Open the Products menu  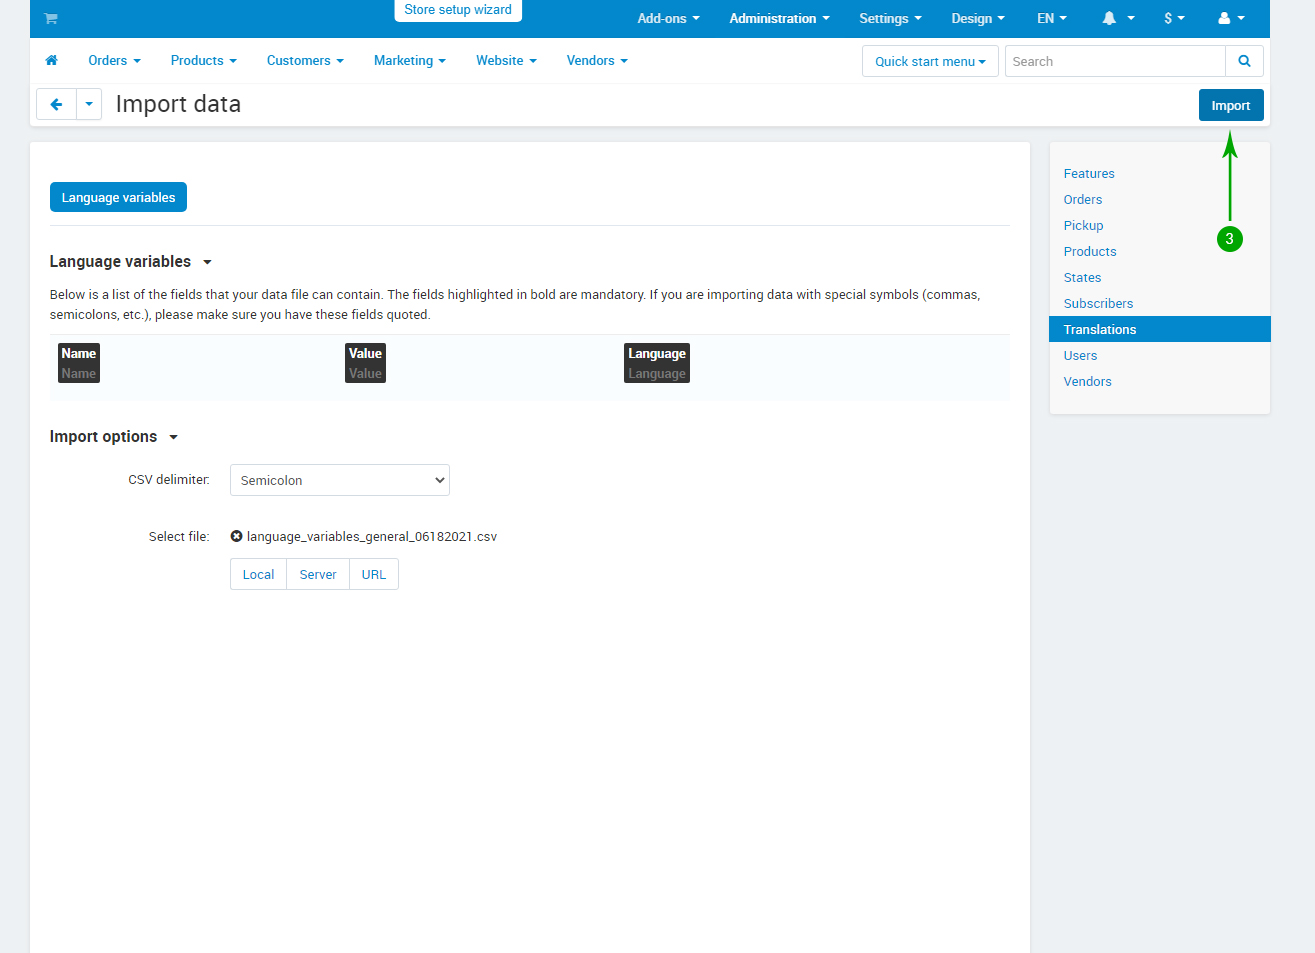[x=203, y=61]
